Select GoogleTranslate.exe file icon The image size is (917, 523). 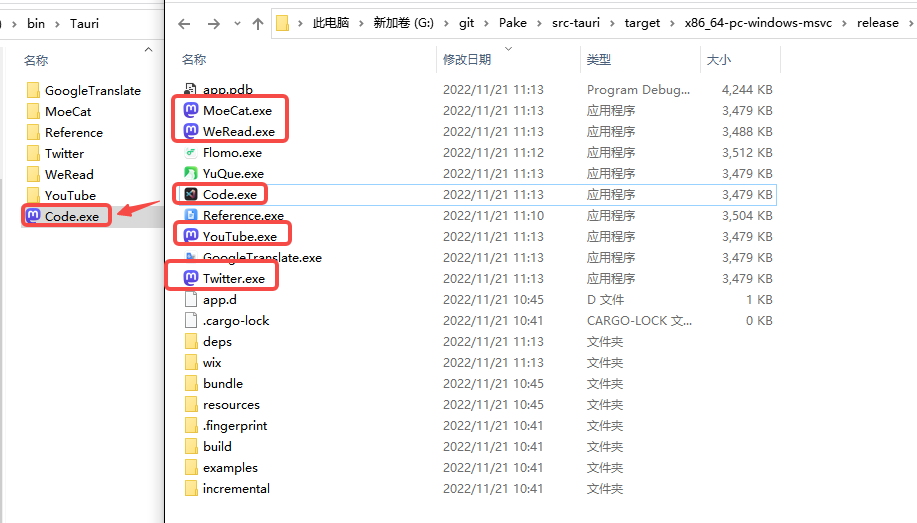(191, 257)
